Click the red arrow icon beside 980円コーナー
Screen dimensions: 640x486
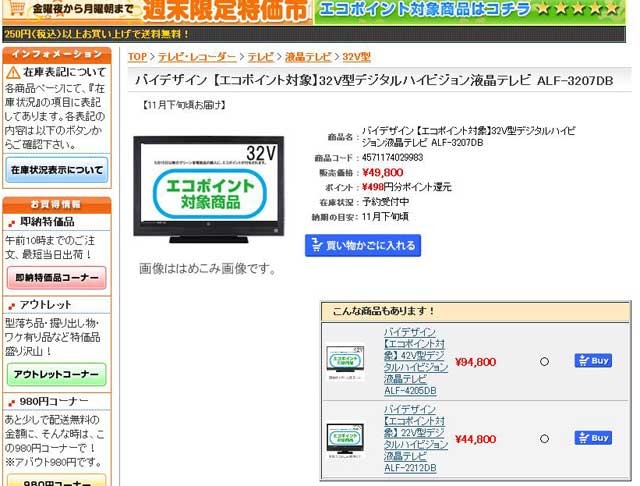pyautogui.click(x=11, y=402)
